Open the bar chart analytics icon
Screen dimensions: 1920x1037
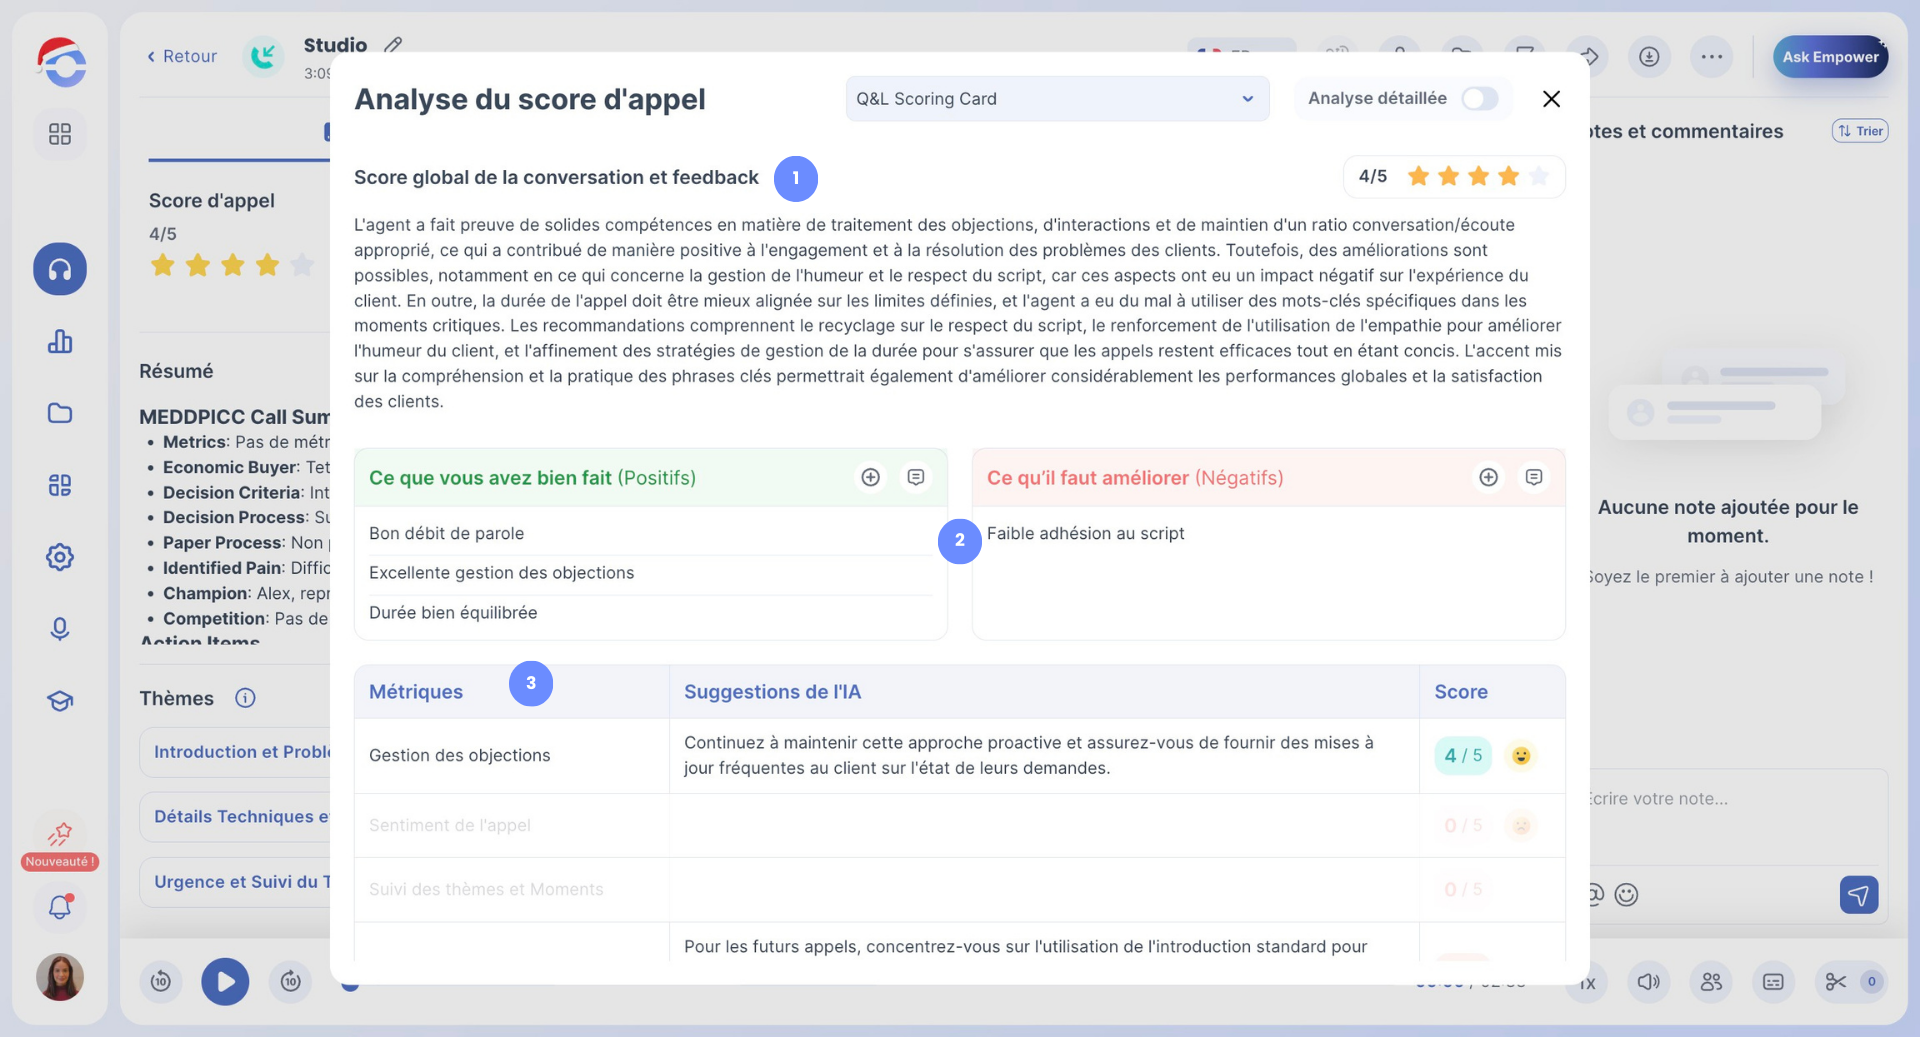click(60, 342)
